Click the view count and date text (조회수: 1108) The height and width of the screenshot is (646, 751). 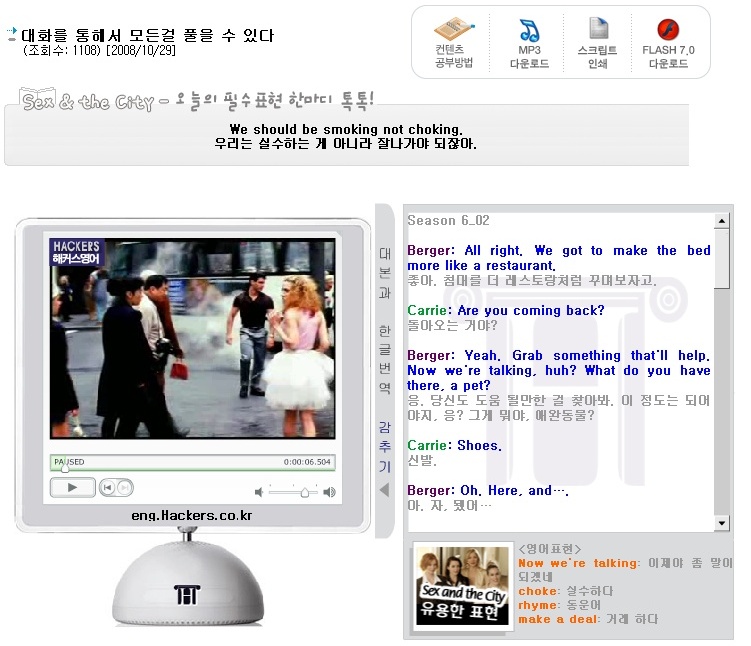(x=99, y=50)
